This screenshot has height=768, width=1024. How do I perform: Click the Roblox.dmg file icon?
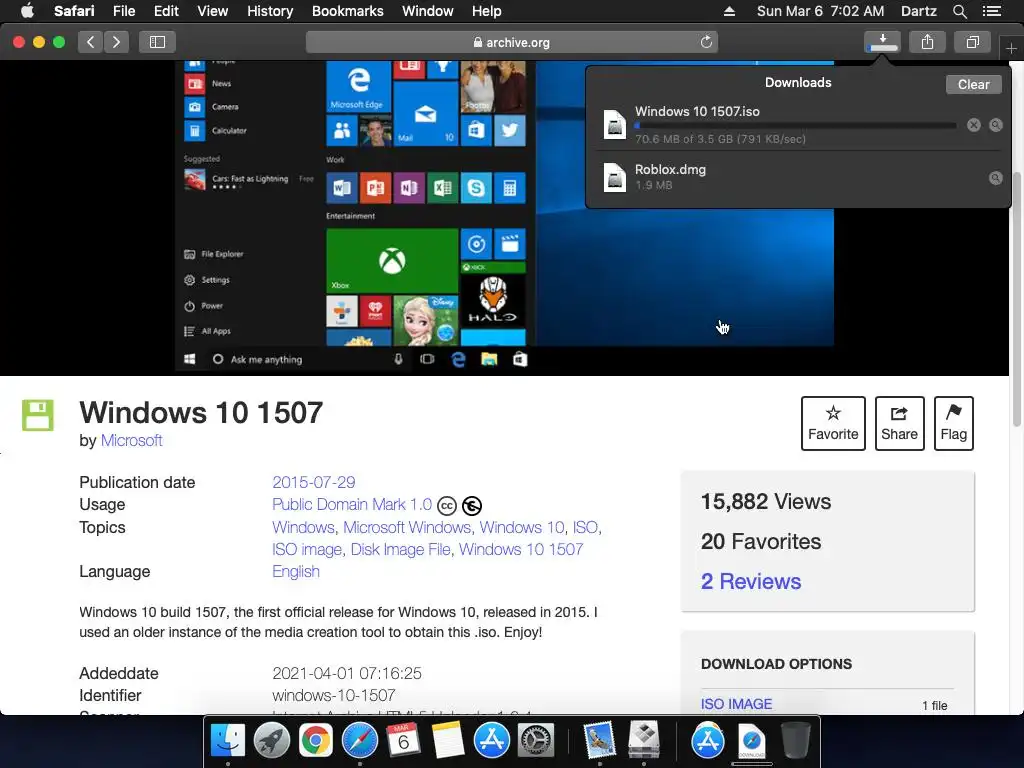click(x=615, y=177)
